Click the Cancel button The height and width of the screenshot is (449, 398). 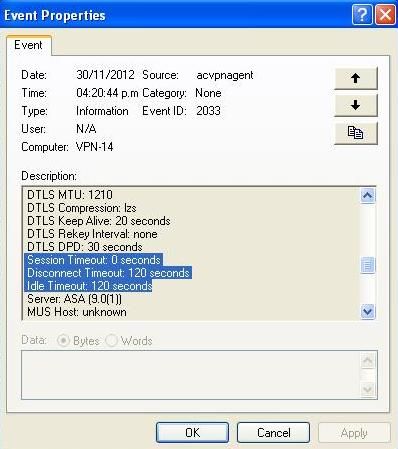(x=273, y=433)
